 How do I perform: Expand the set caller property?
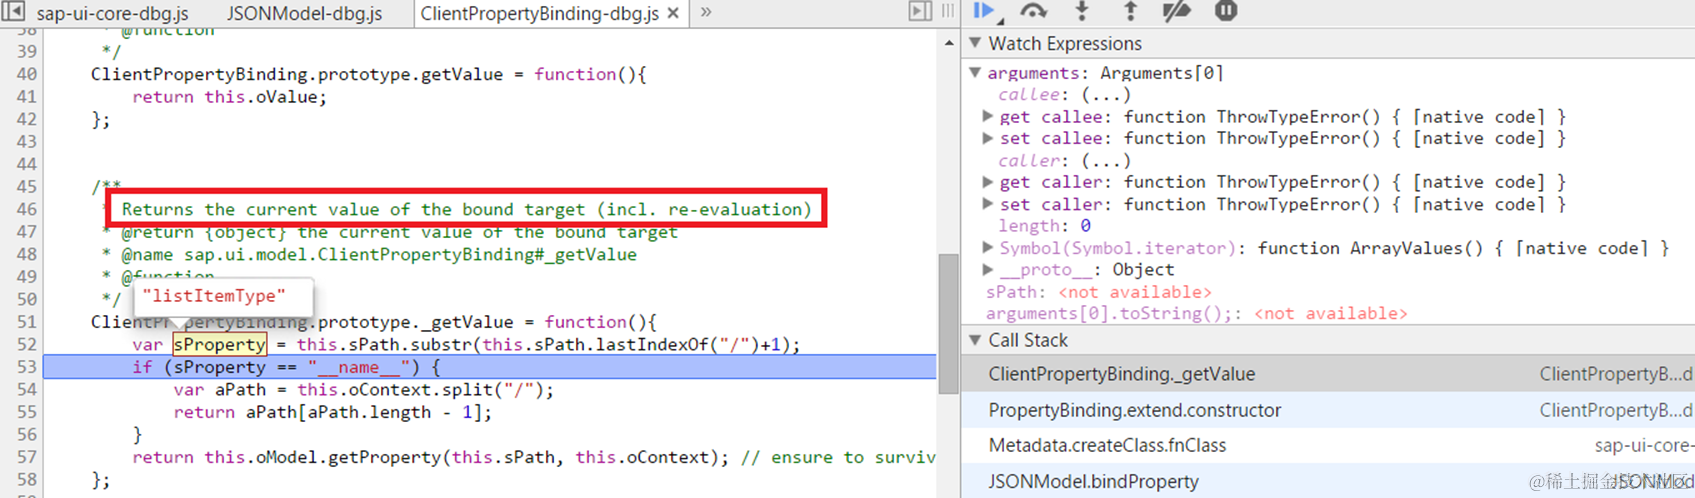pos(988,204)
